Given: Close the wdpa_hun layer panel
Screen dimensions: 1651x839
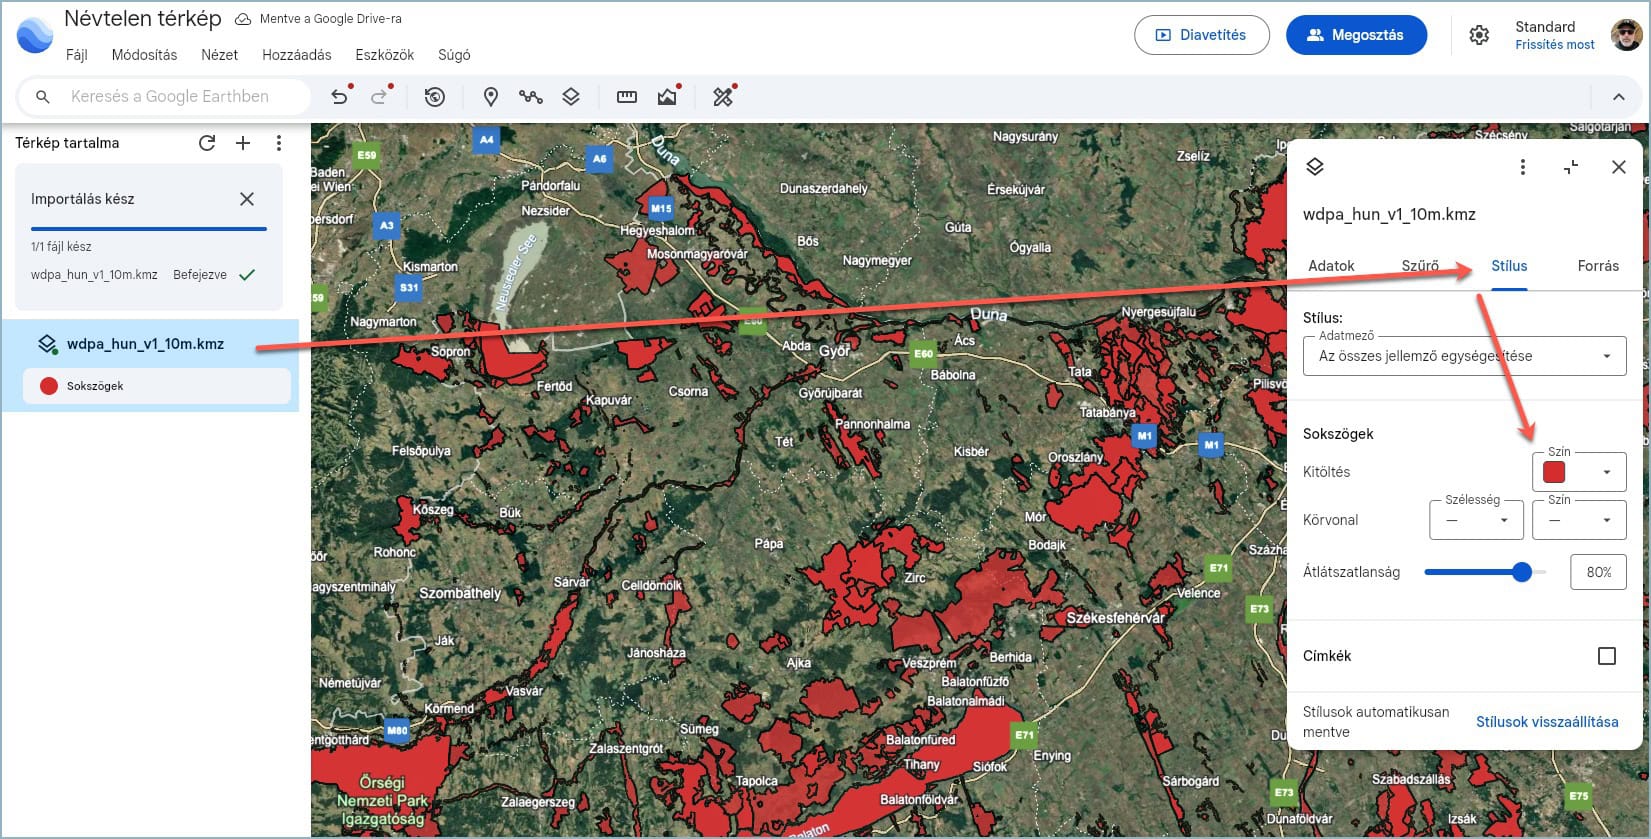Looking at the screenshot, I should (x=1619, y=167).
